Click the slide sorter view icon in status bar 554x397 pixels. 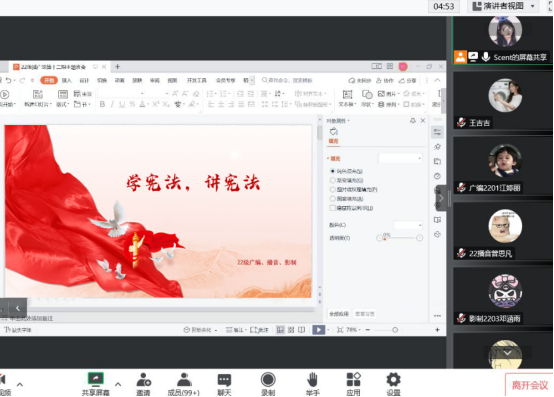pyautogui.click(x=291, y=330)
